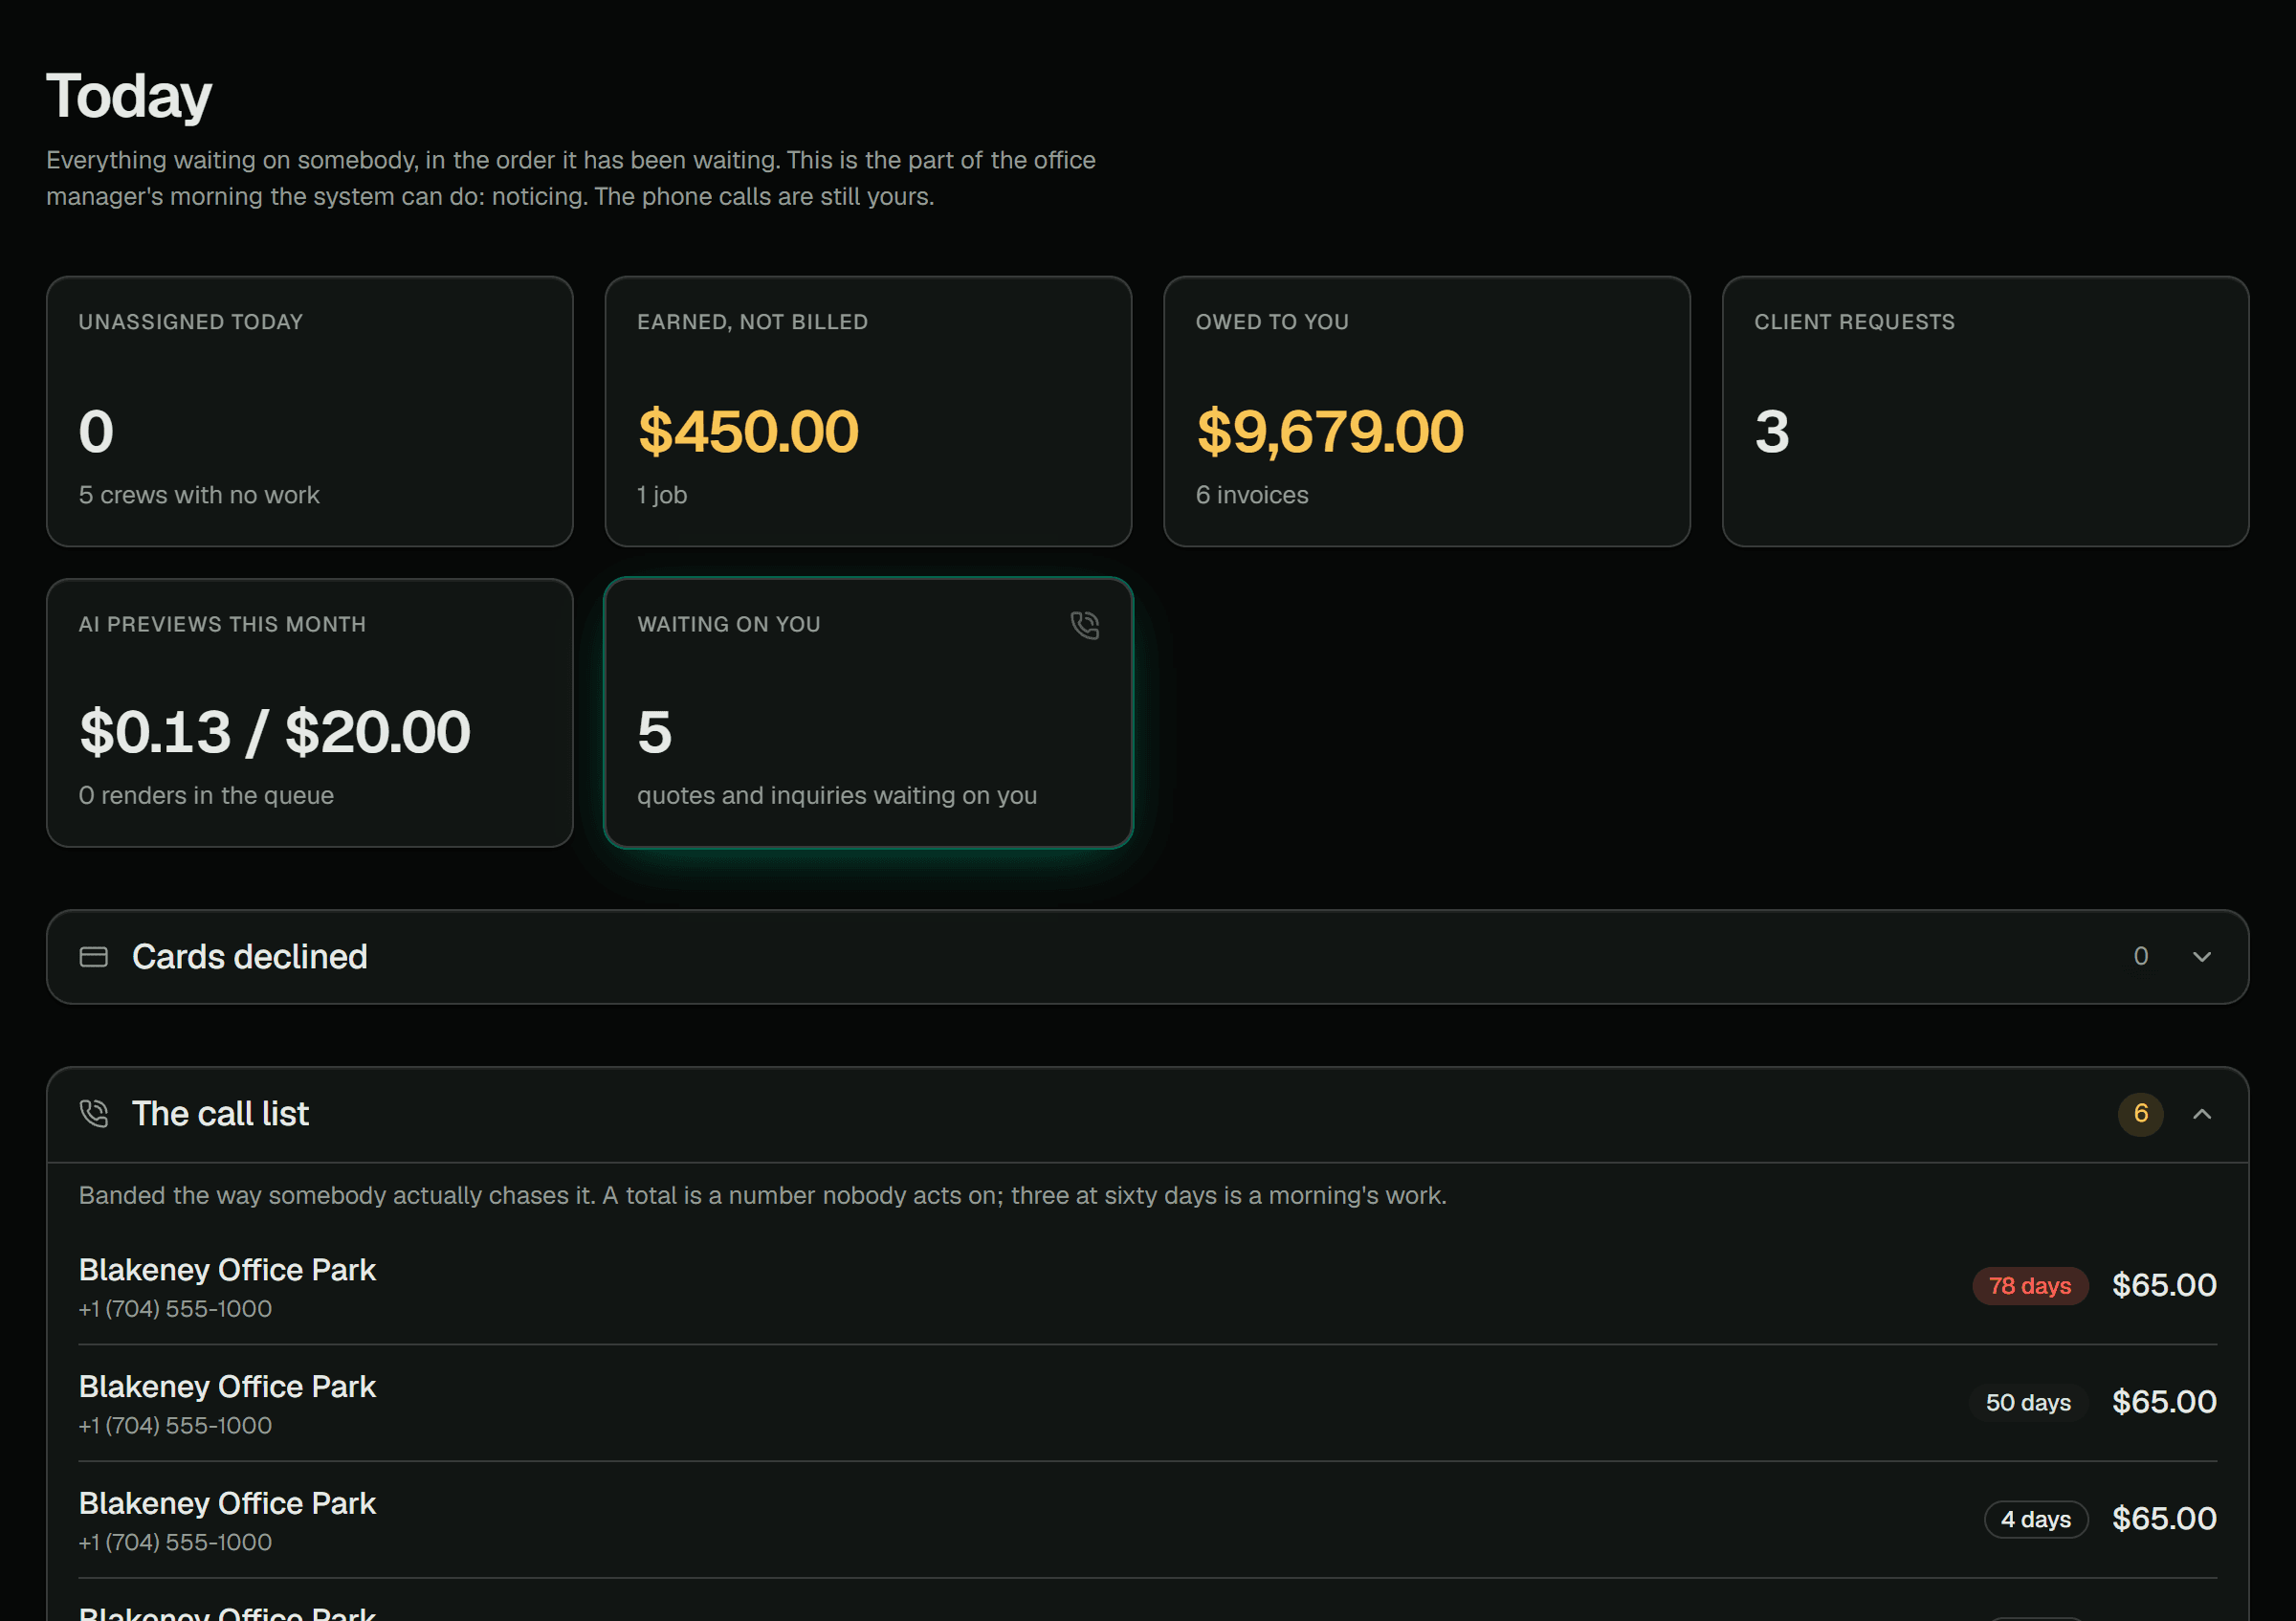This screenshot has height=1621, width=2296.
Task: Click the '5 crews with no work' text
Action: 199,495
